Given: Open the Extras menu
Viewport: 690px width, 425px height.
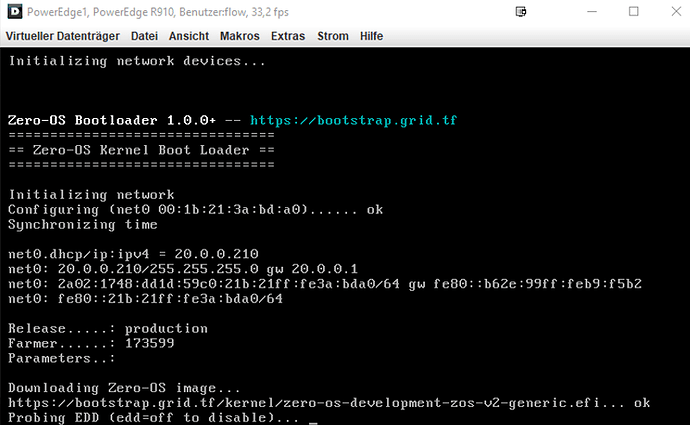Looking at the screenshot, I should click(x=288, y=36).
